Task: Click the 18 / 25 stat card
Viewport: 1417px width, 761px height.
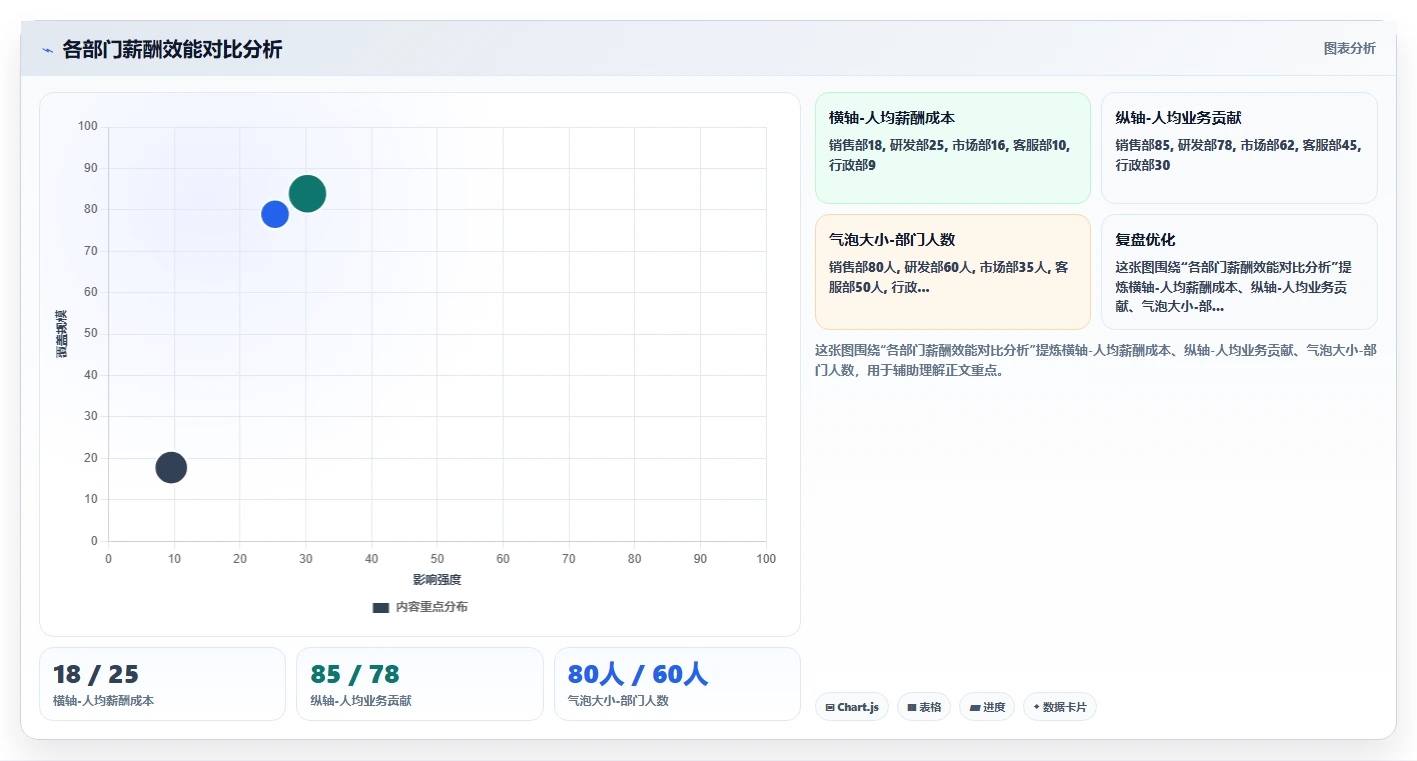Action: [x=162, y=684]
